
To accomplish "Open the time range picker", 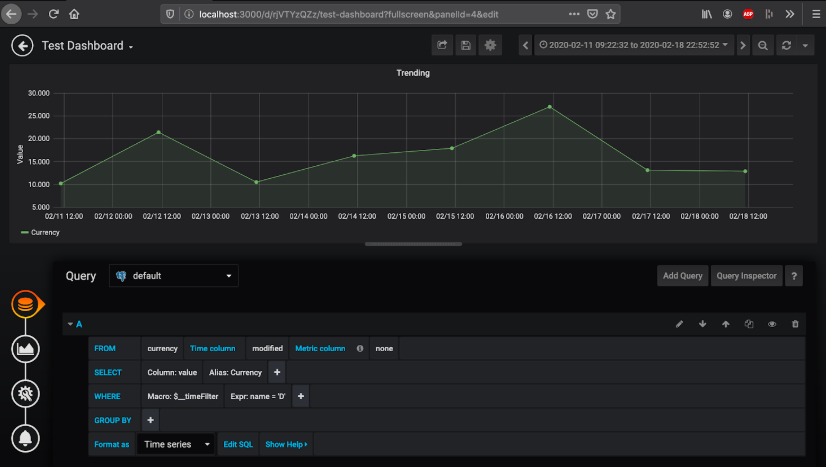I will click(x=634, y=45).
